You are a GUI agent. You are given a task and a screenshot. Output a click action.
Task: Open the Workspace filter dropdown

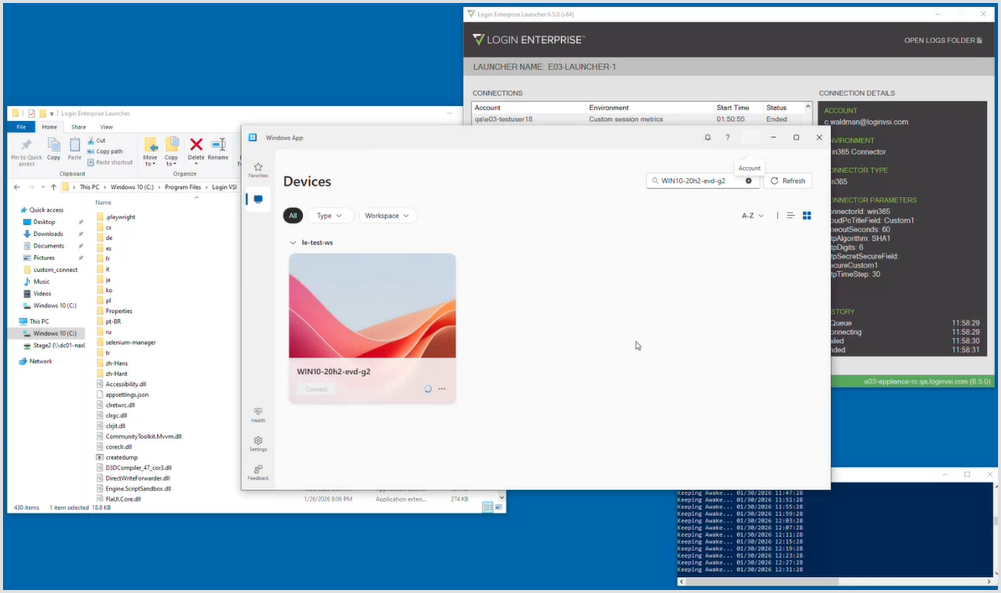pyautogui.click(x=387, y=215)
